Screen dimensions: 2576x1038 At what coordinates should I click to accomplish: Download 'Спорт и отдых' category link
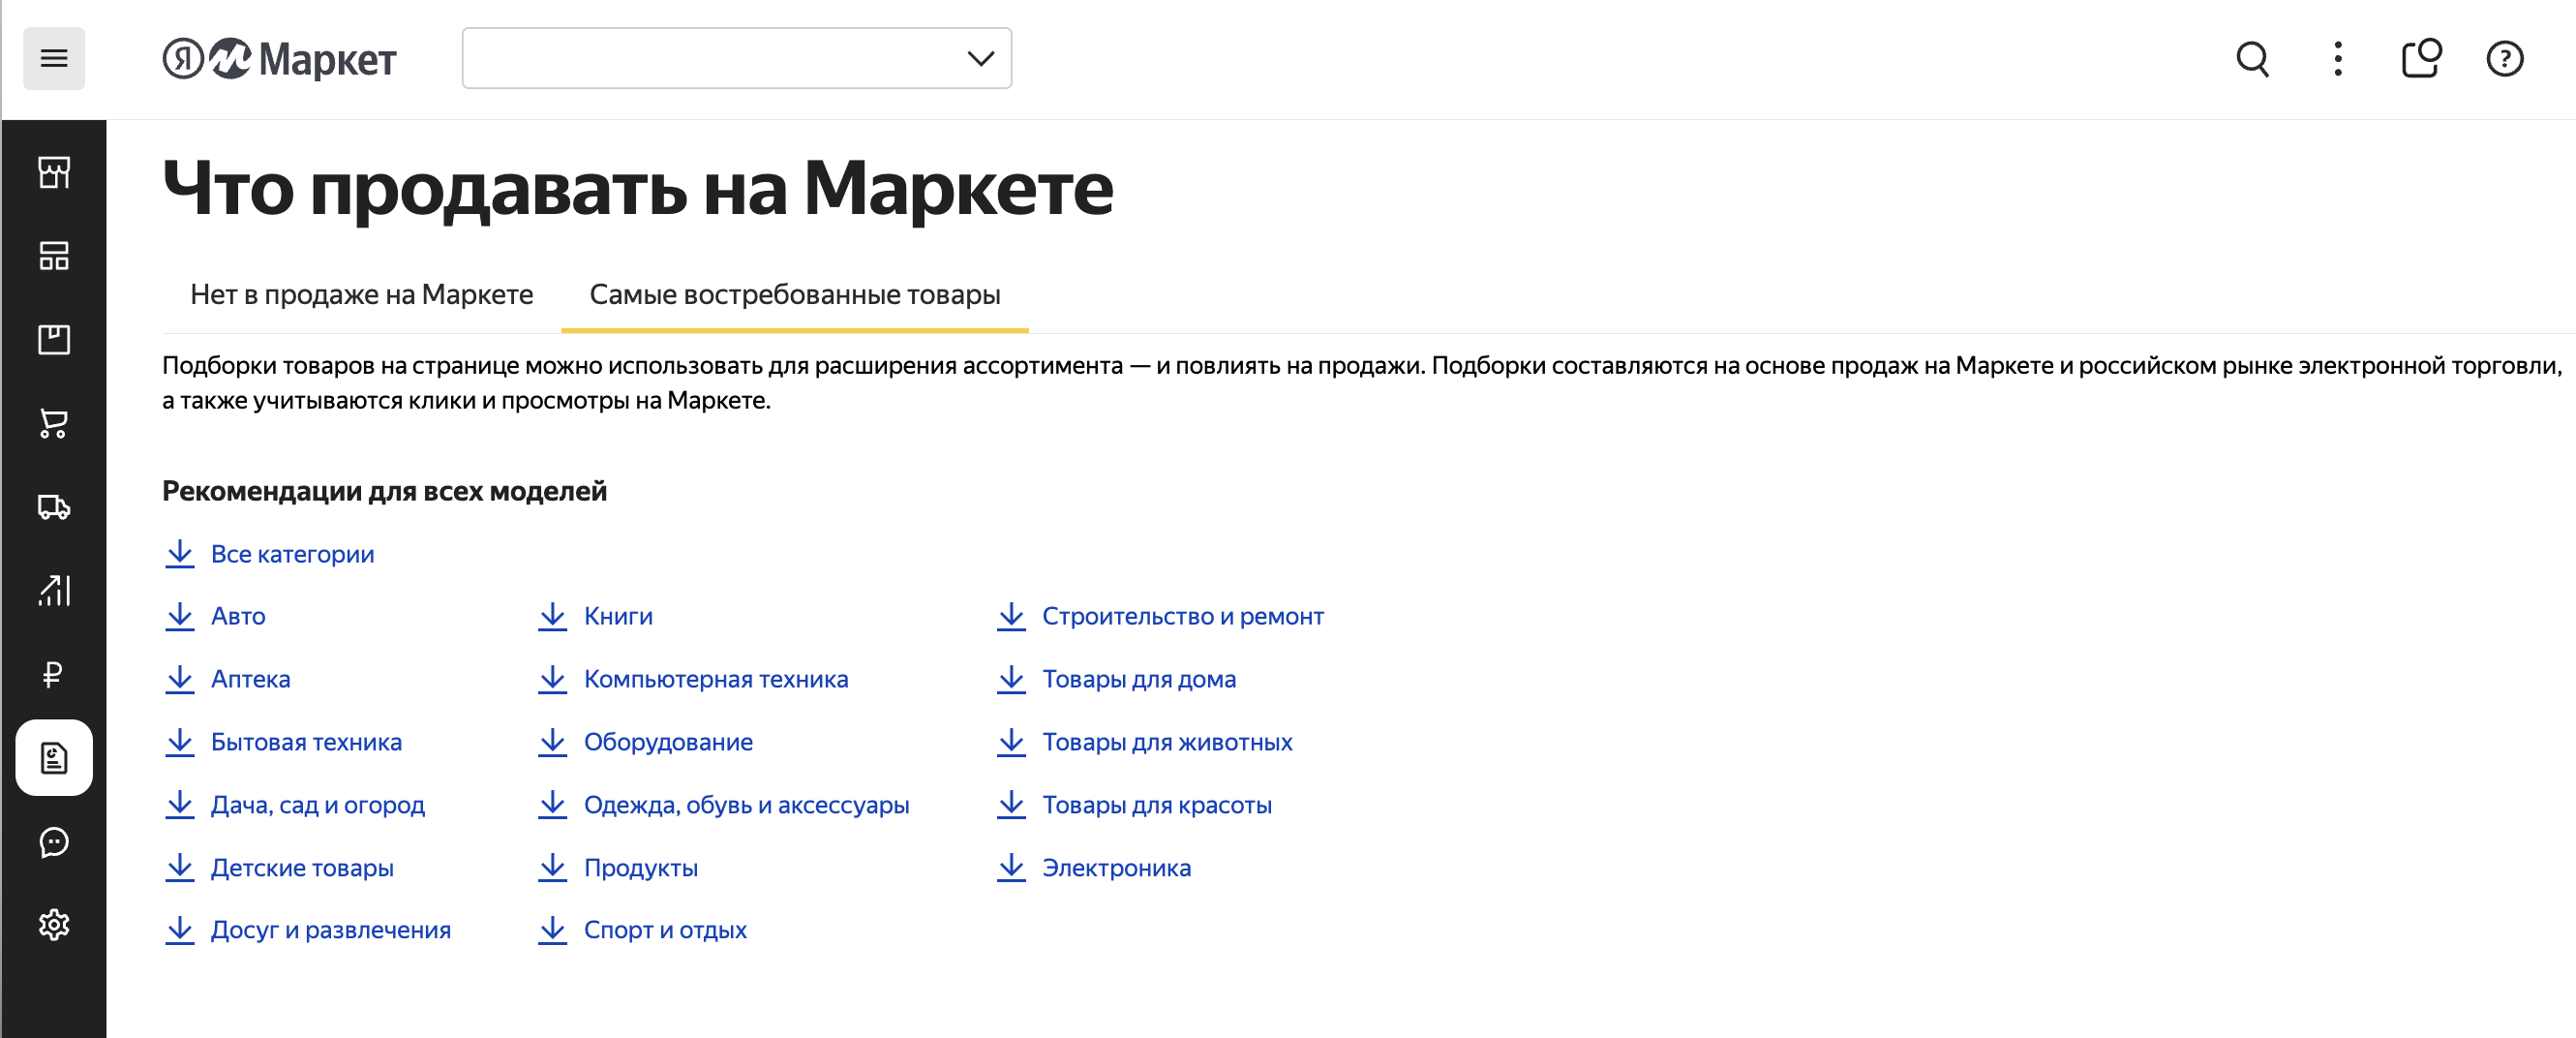tap(642, 930)
